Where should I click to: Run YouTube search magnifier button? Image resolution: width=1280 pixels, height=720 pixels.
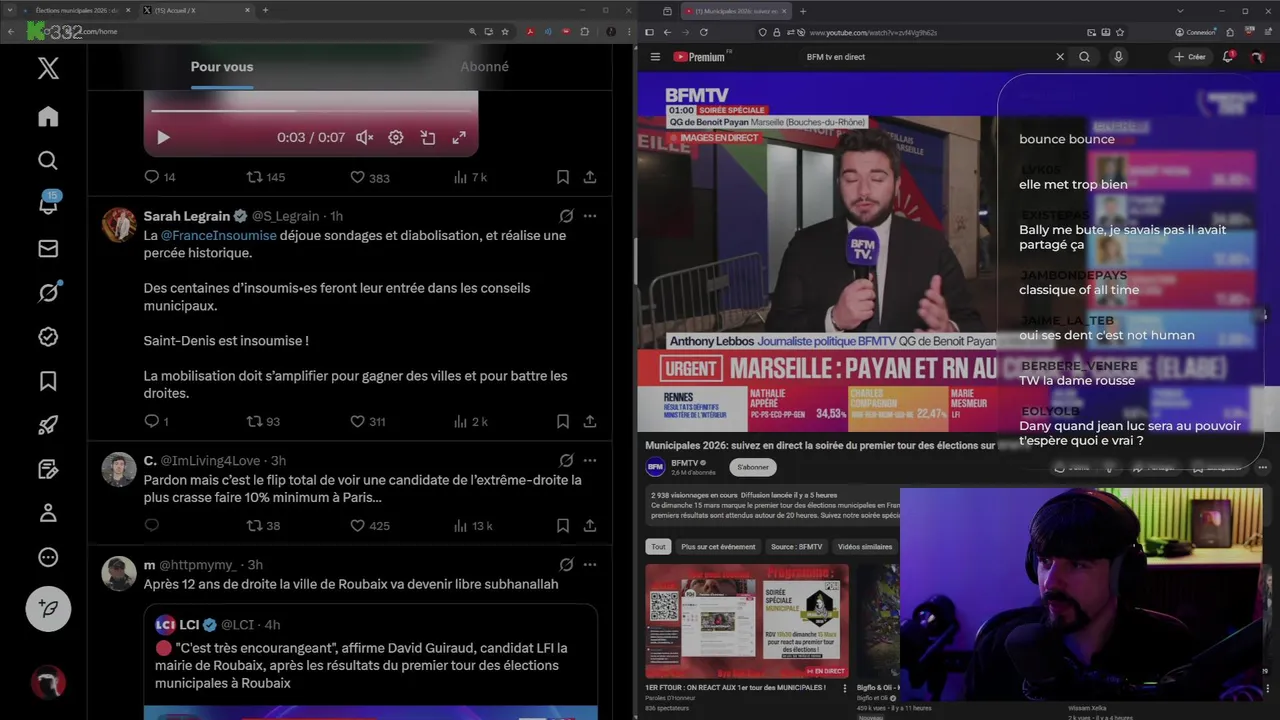tap(1084, 57)
